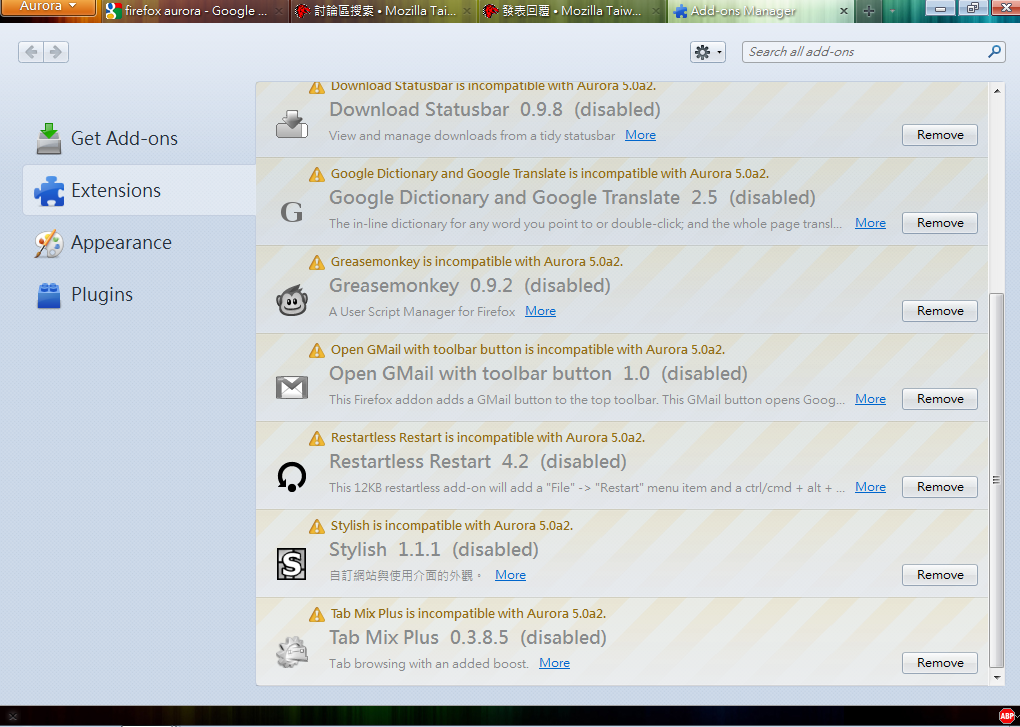Open More link for Stylish
Image resolution: width=1020 pixels, height=727 pixels.
point(511,575)
